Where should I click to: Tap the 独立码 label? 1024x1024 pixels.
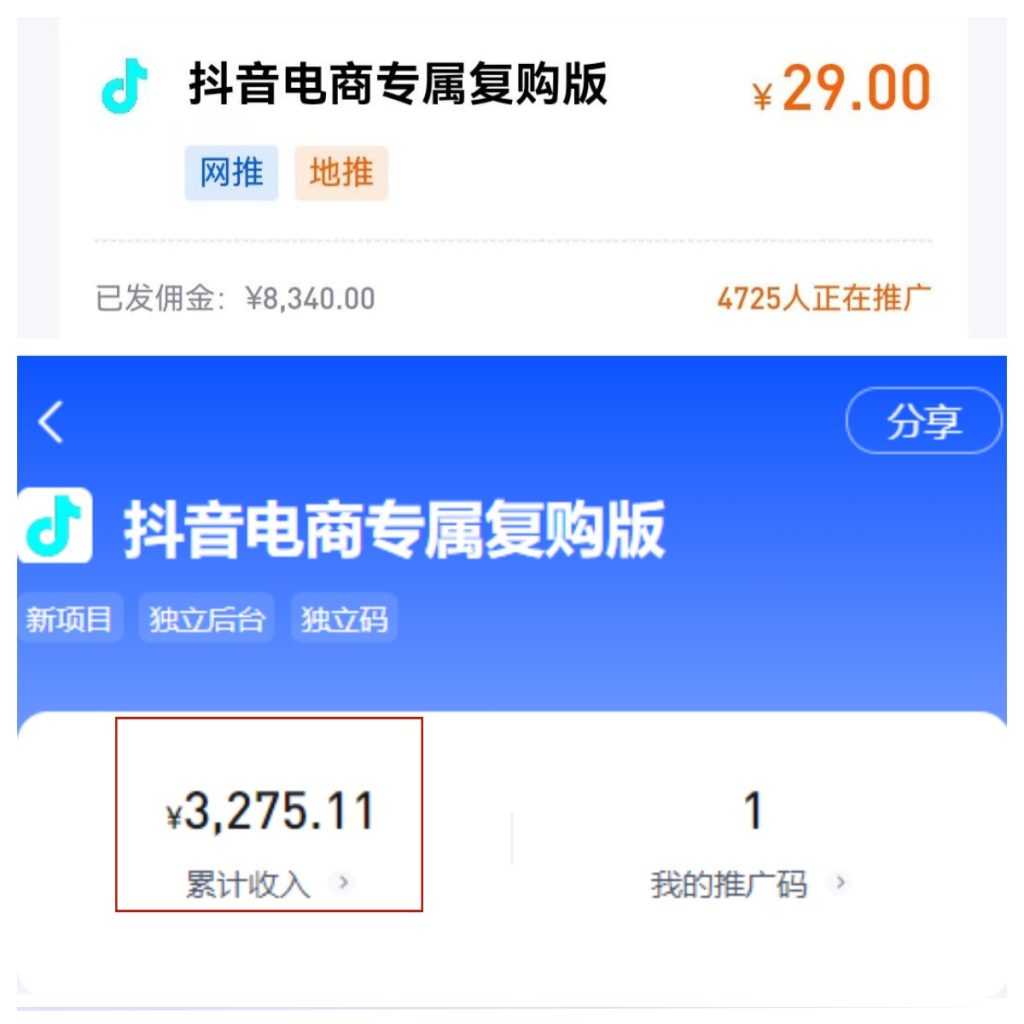point(344,618)
